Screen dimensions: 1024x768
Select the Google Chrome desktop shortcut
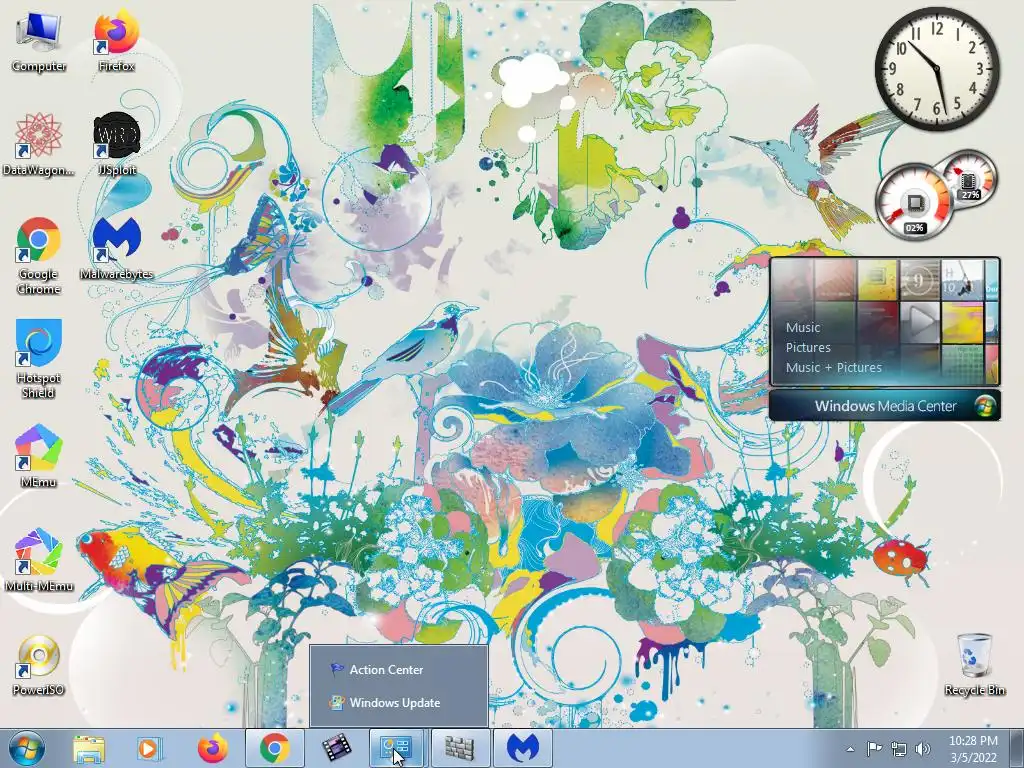(x=38, y=255)
